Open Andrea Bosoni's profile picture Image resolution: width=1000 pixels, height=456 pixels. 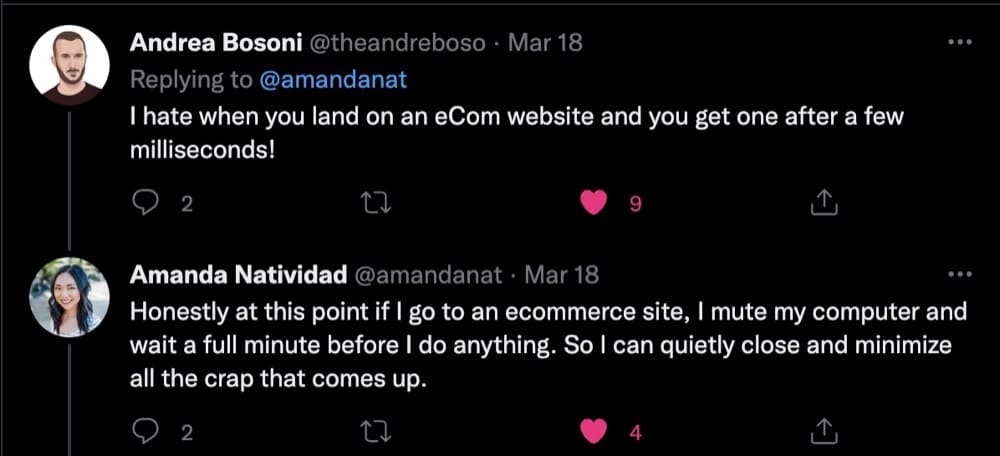(69, 65)
